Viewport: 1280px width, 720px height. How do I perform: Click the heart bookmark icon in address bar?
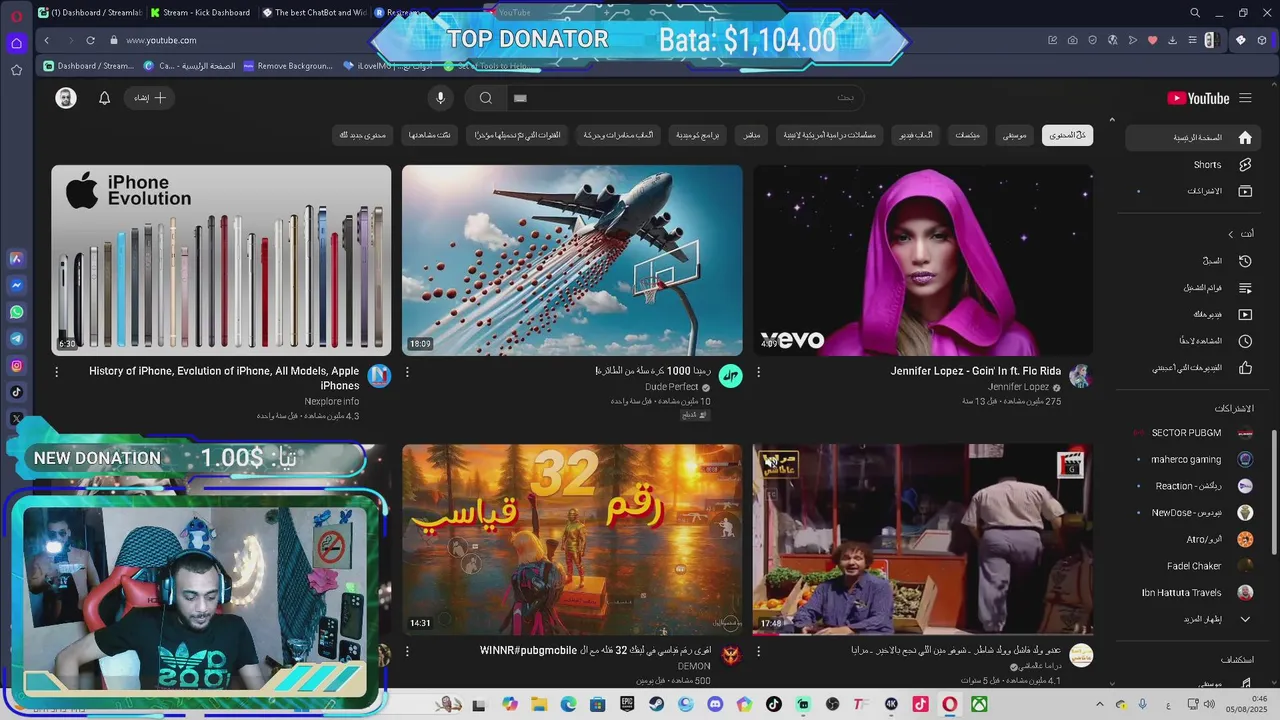pyautogui.click(x=1152, y=40)
